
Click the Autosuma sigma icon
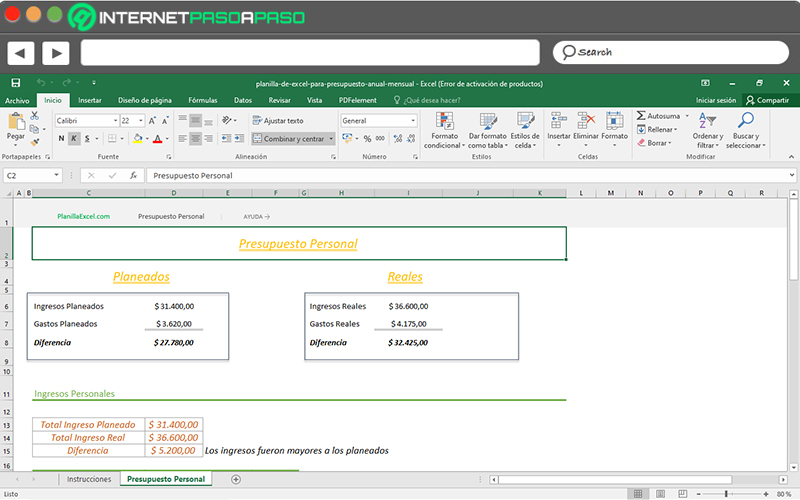point(641,116)
